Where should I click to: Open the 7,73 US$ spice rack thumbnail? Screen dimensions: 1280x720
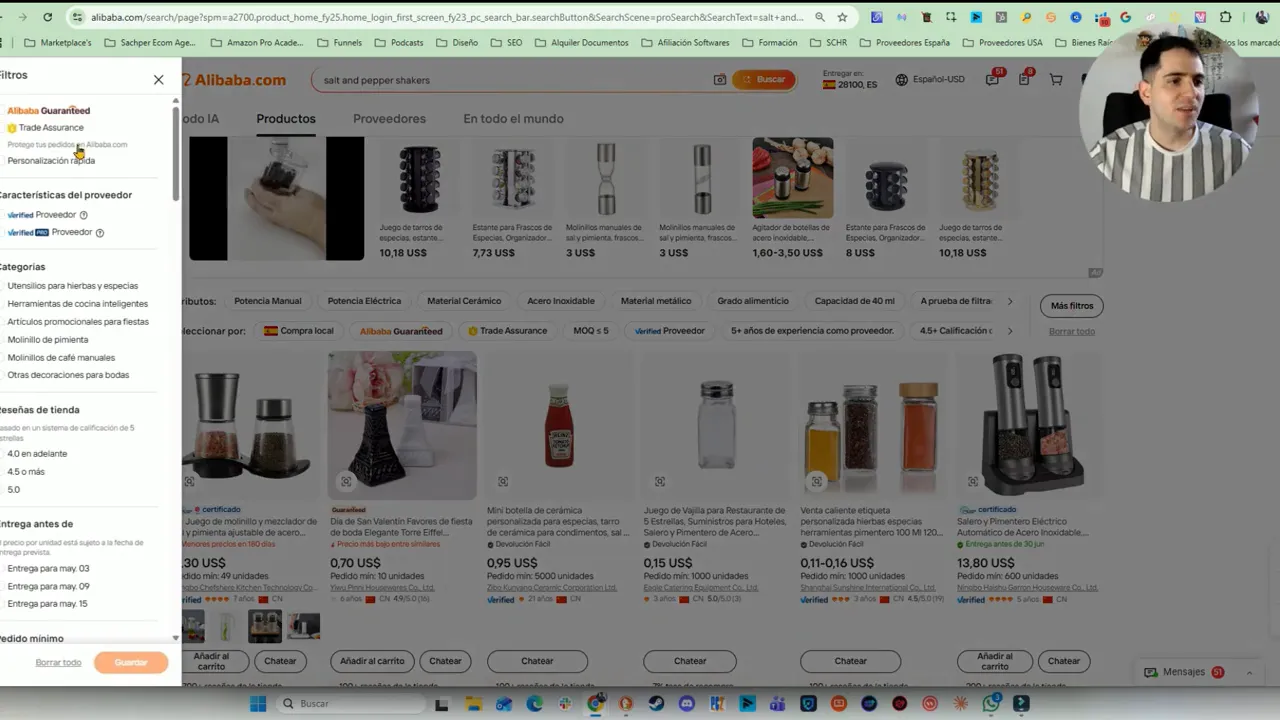click(513, 178)
